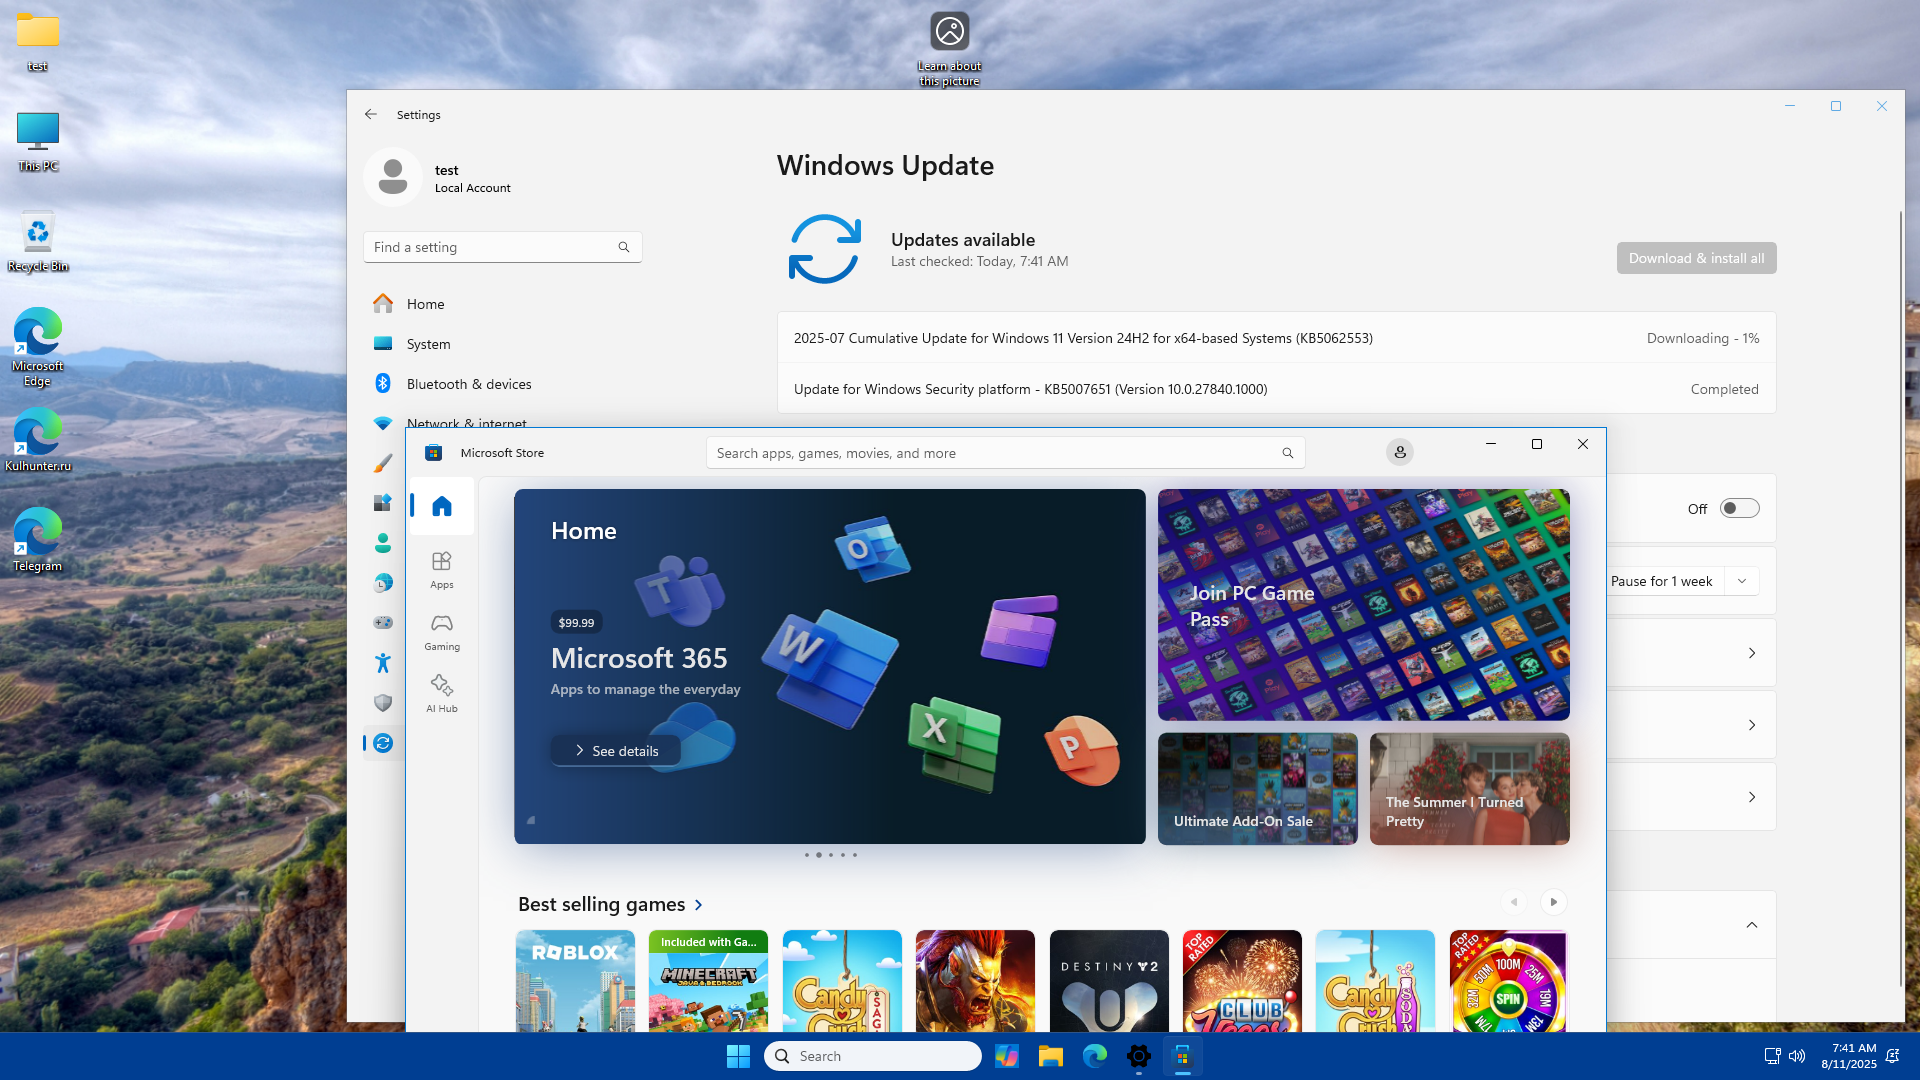The width and height of the screenshot is (1920, 1080).
Task: Open File Explorer from taskbar
Action: coord(1050,1056)
